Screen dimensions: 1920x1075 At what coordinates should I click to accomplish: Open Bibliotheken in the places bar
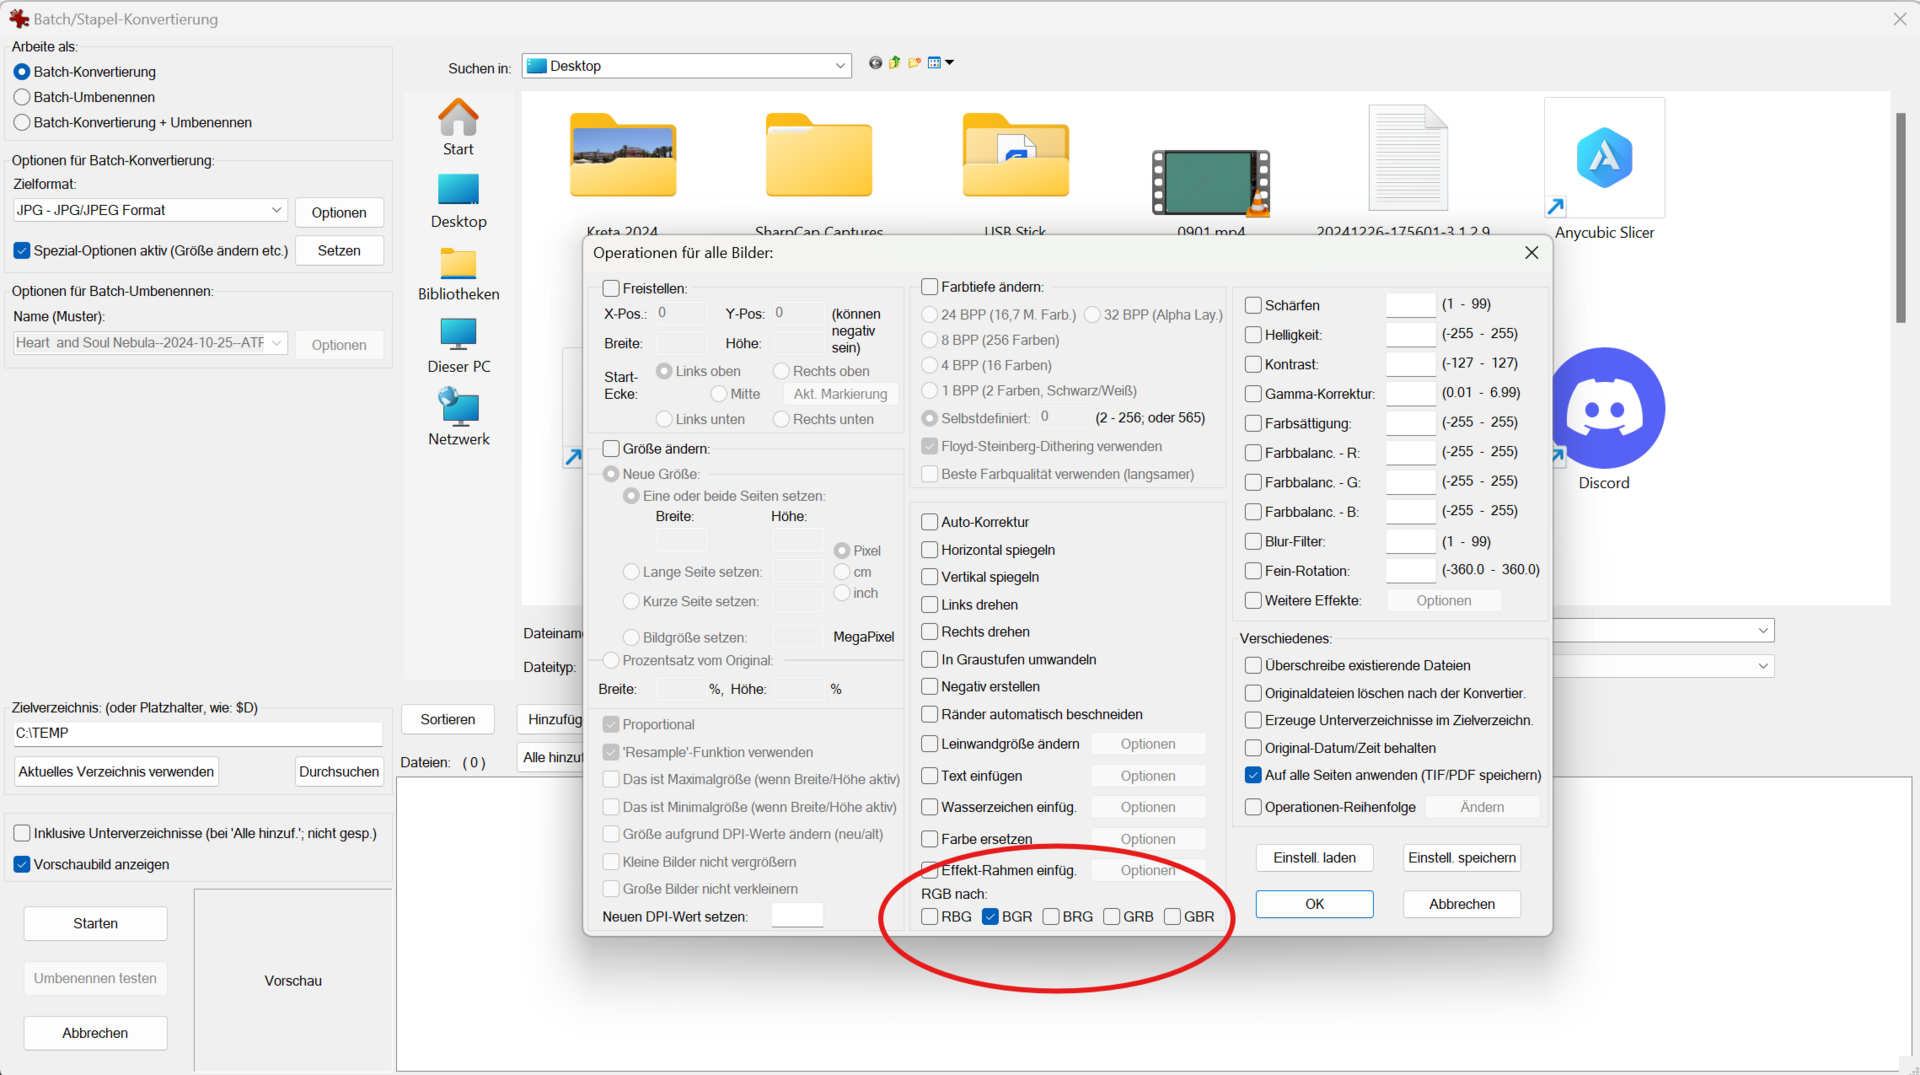tap(458, 274)
